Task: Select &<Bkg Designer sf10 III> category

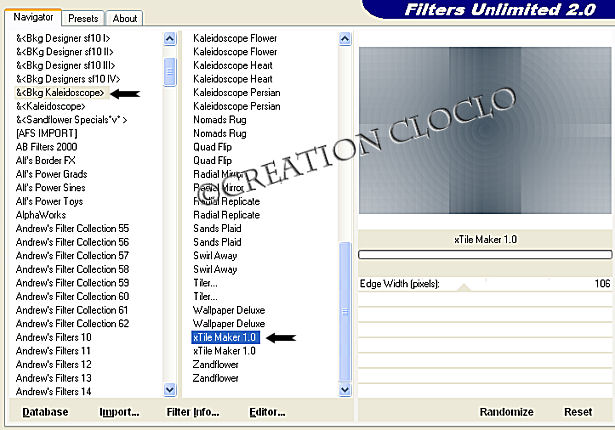Action: point(66,66)
